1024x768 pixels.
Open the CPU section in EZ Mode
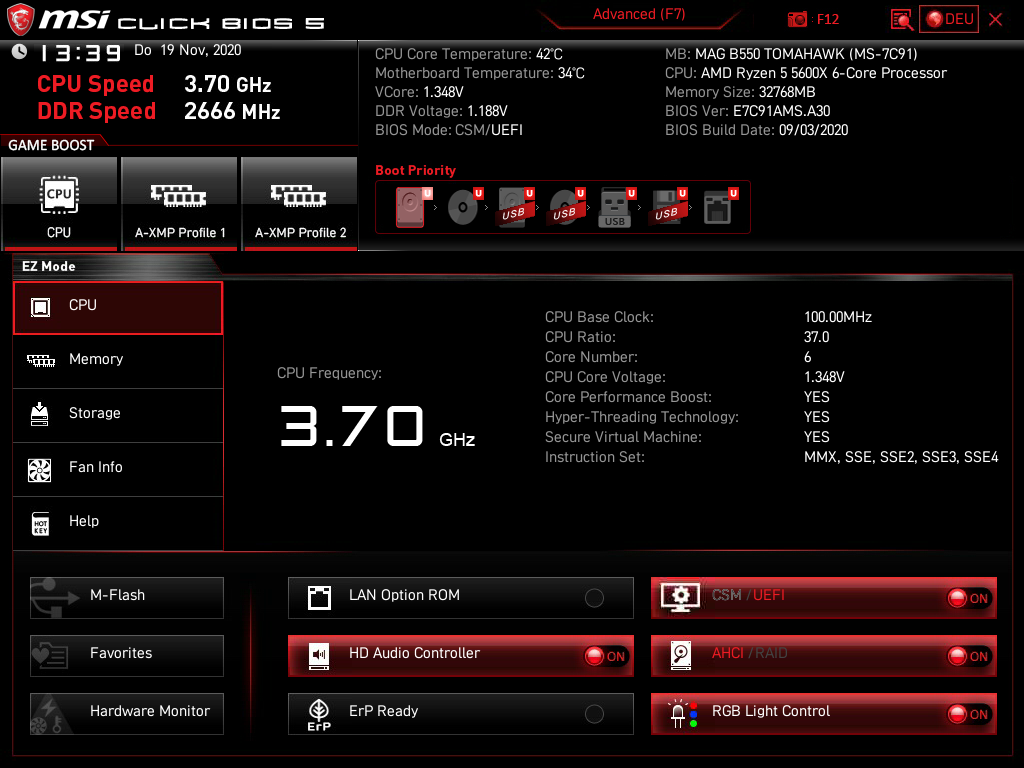[x=118, y=308]
